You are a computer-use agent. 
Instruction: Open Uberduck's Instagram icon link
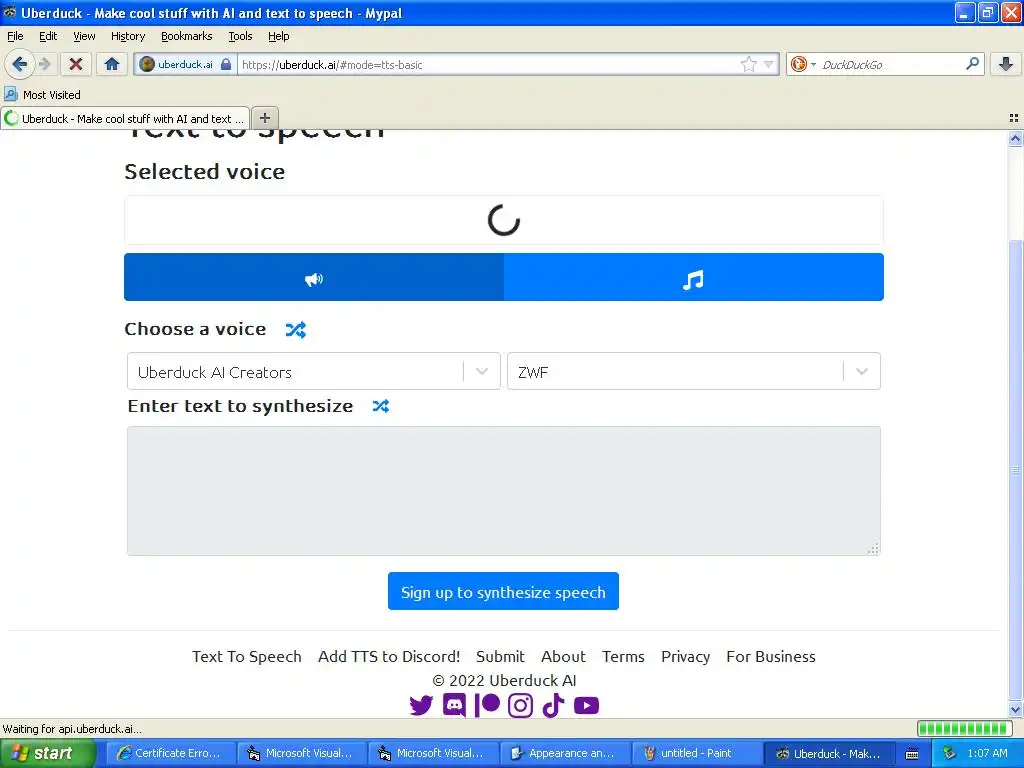520,705
